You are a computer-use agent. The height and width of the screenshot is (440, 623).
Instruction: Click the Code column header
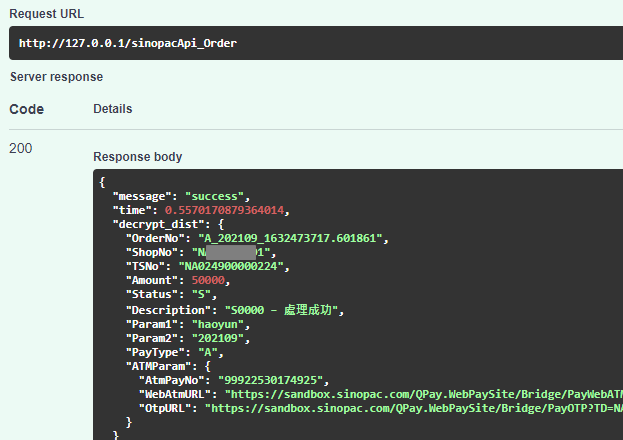coord(27,109)
